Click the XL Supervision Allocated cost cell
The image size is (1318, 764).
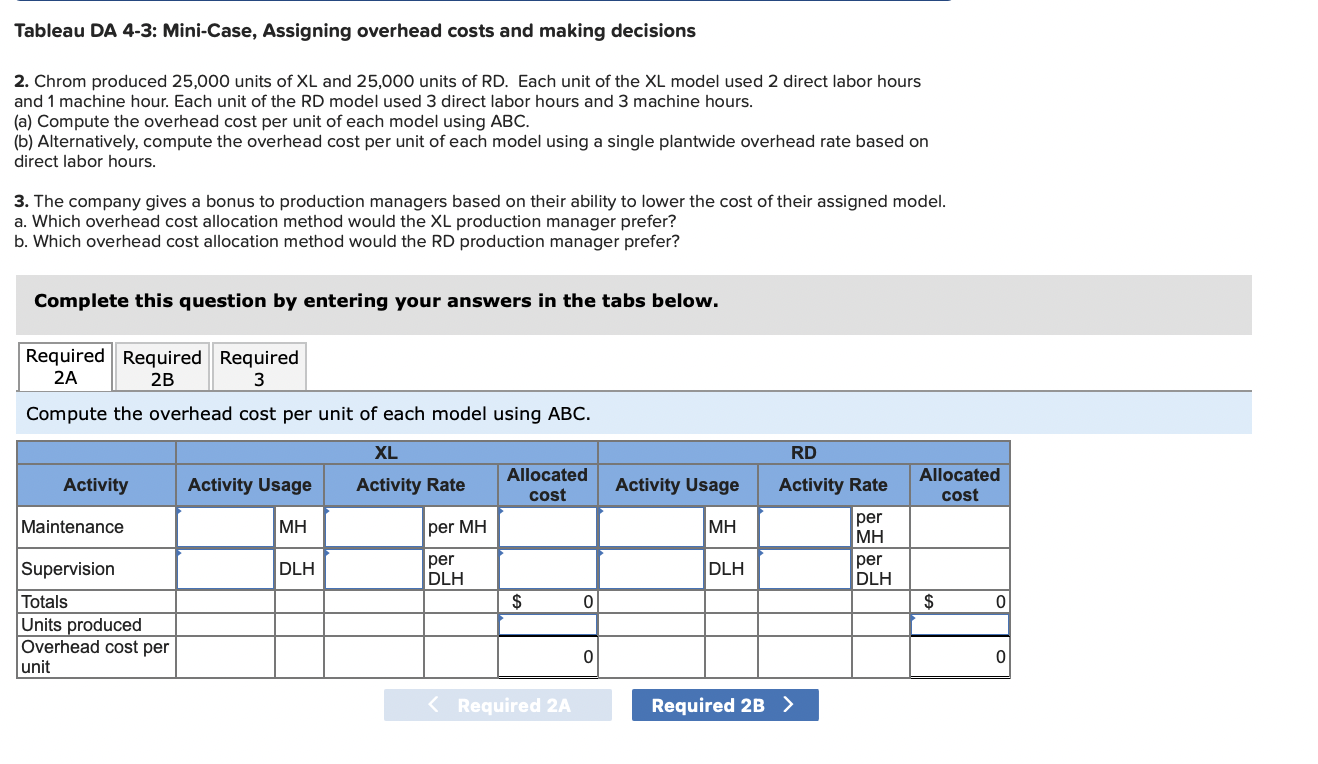tap(547, 568)
